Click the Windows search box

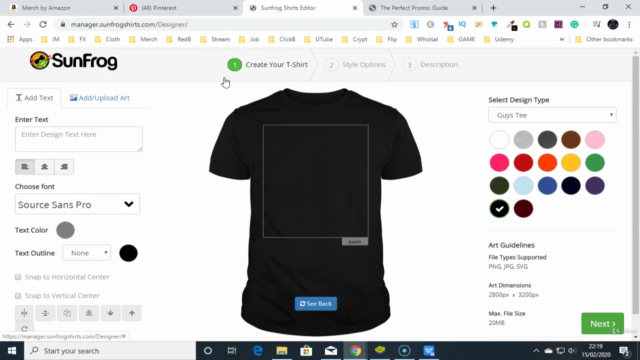point(110,351)
